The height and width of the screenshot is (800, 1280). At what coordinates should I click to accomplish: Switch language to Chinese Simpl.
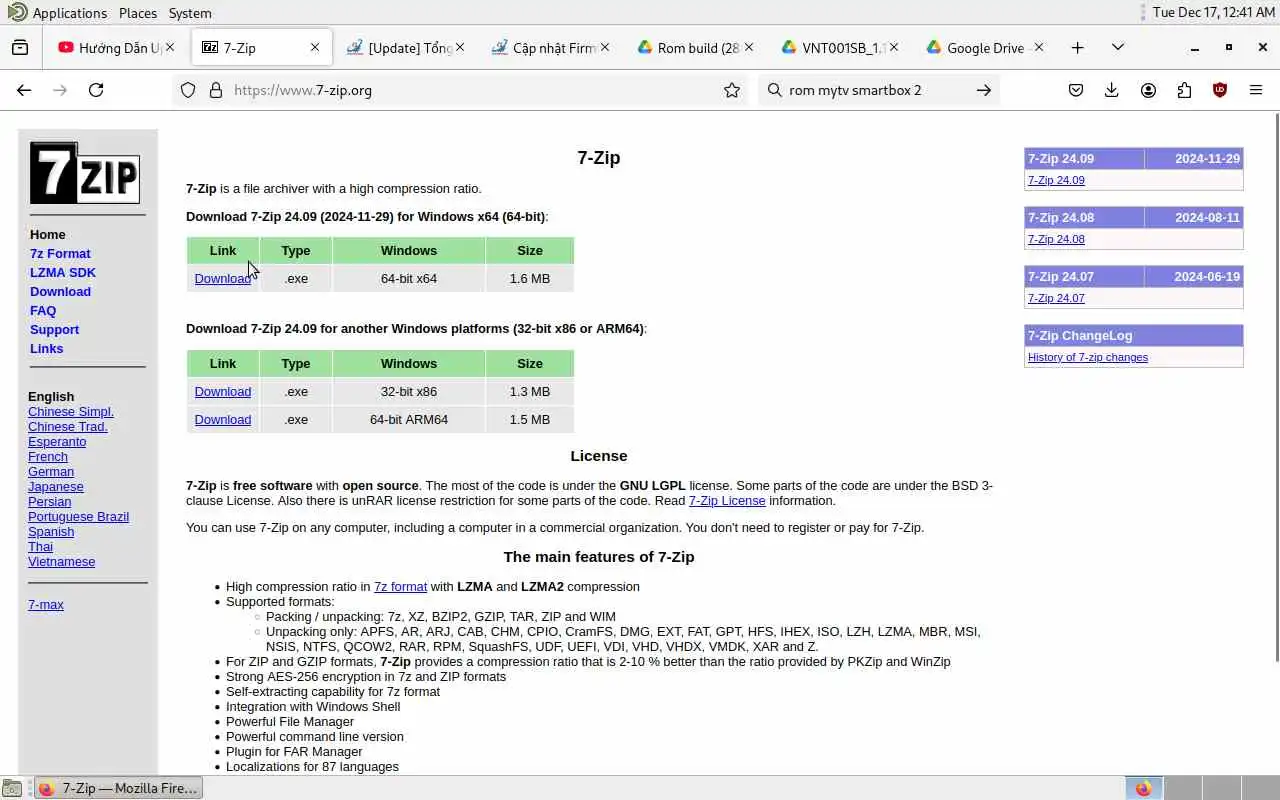click(x=71, y=412)
